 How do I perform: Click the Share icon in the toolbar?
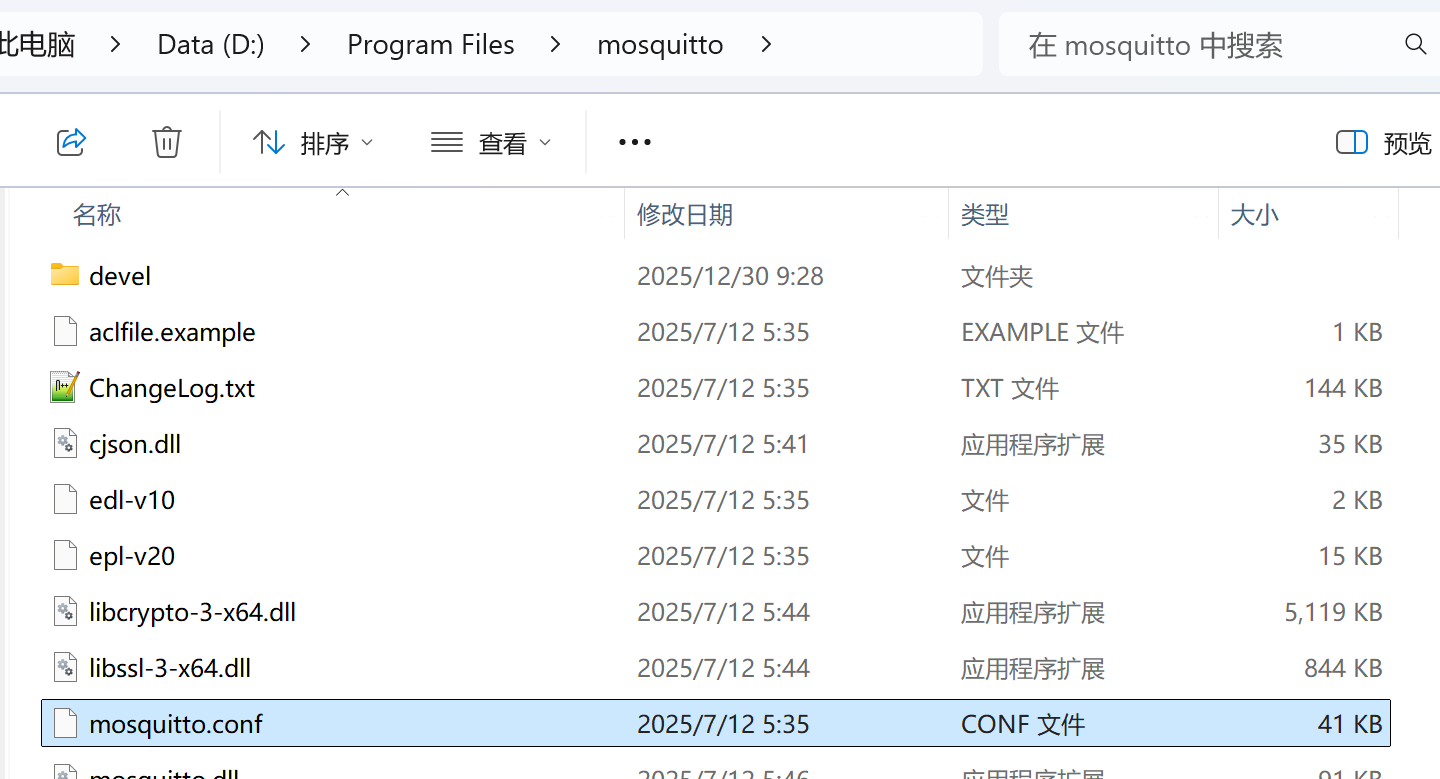(72, 142)
